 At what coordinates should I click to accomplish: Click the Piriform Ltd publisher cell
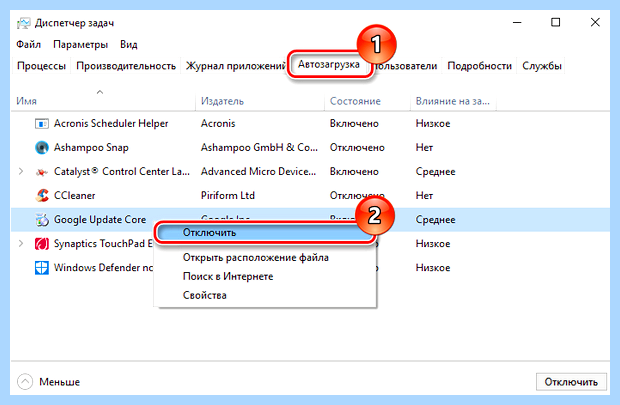tap(227, 195)
